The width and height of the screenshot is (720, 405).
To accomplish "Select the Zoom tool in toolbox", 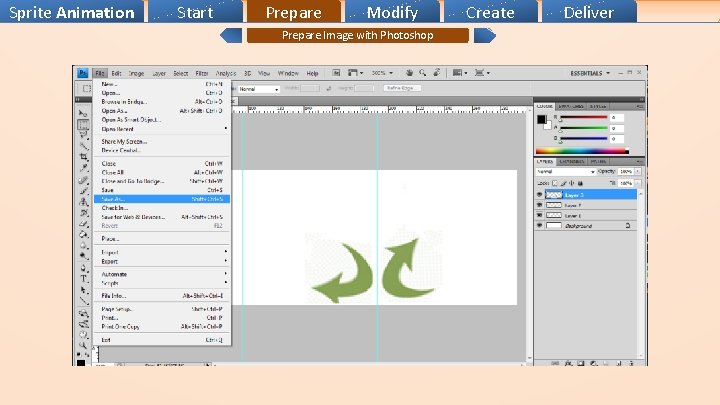I will [83, 345].
